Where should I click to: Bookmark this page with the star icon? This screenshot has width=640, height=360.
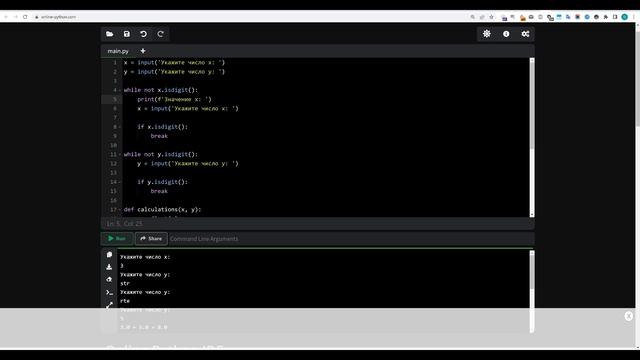click(491, 17)
